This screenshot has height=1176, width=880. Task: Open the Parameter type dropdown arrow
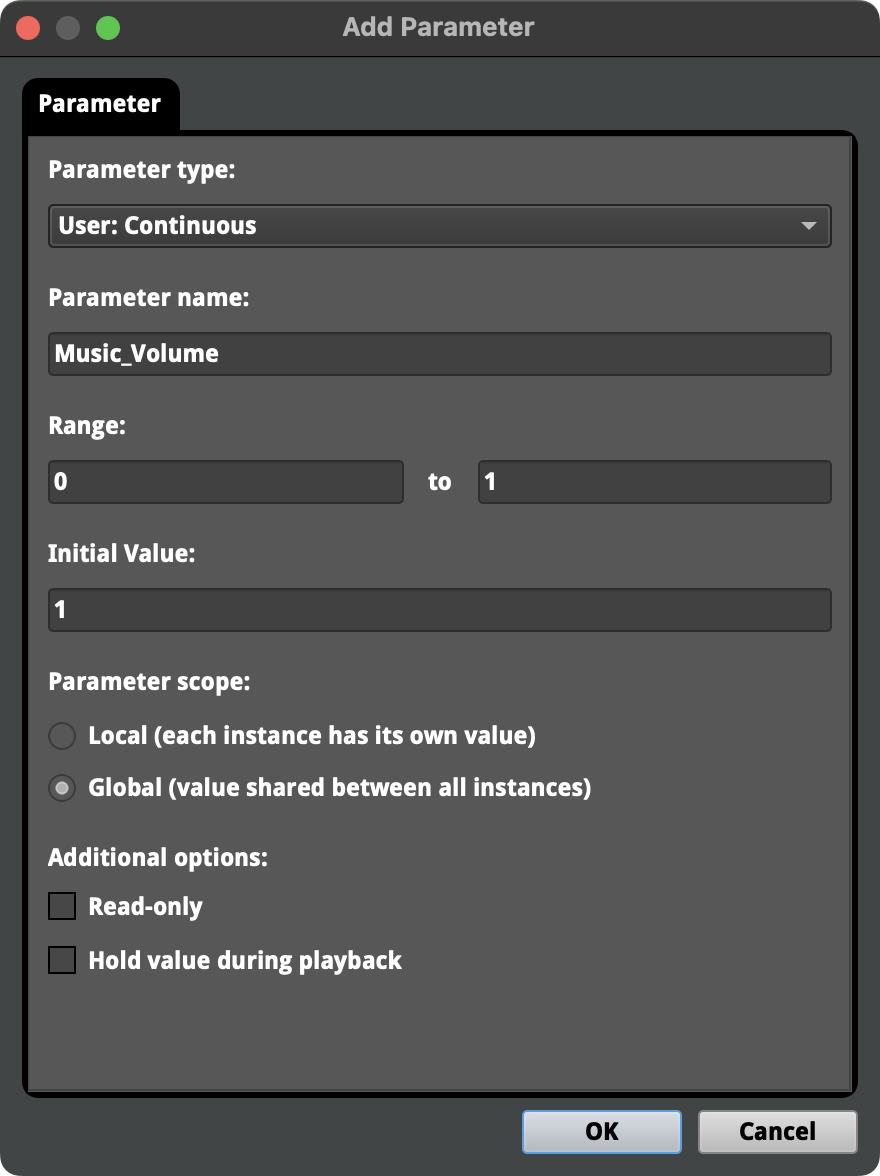coord(809,226)
